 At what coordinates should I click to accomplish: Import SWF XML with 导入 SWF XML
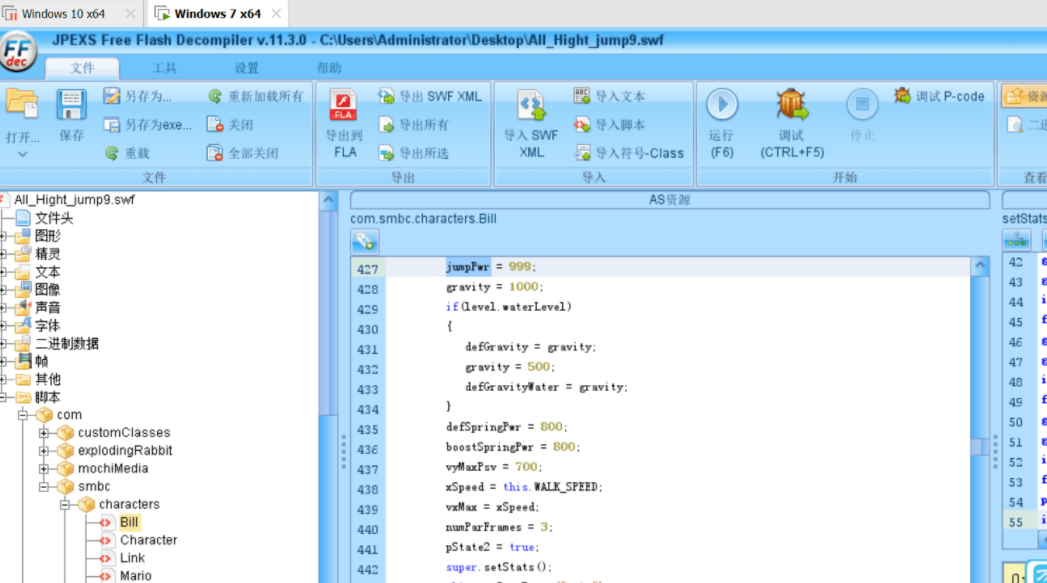pyautogui.click(x=531, y=125)
